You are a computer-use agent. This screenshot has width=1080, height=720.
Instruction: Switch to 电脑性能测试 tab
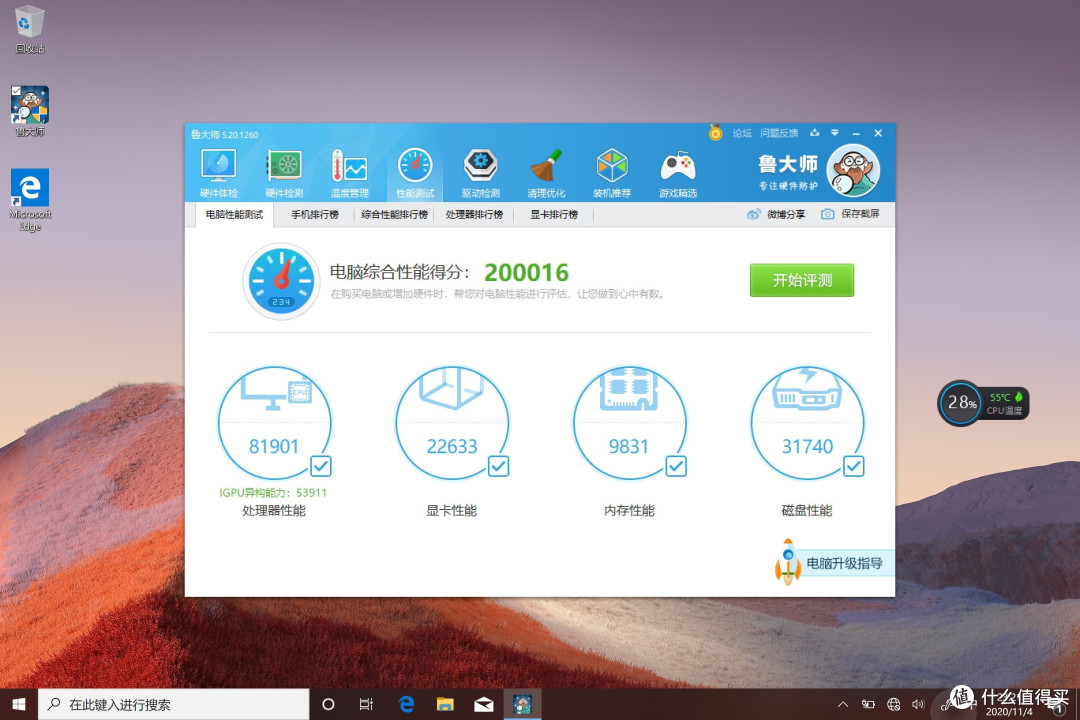pyautogui.click(x=234, y=214)
